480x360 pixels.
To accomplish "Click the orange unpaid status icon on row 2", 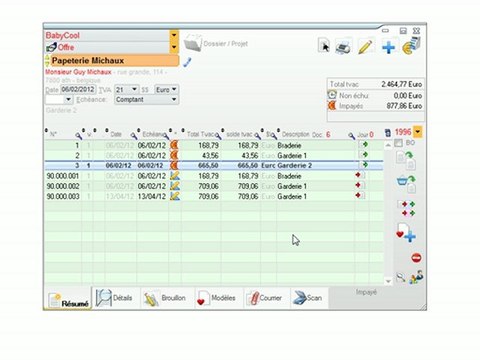I will [174, 155].
